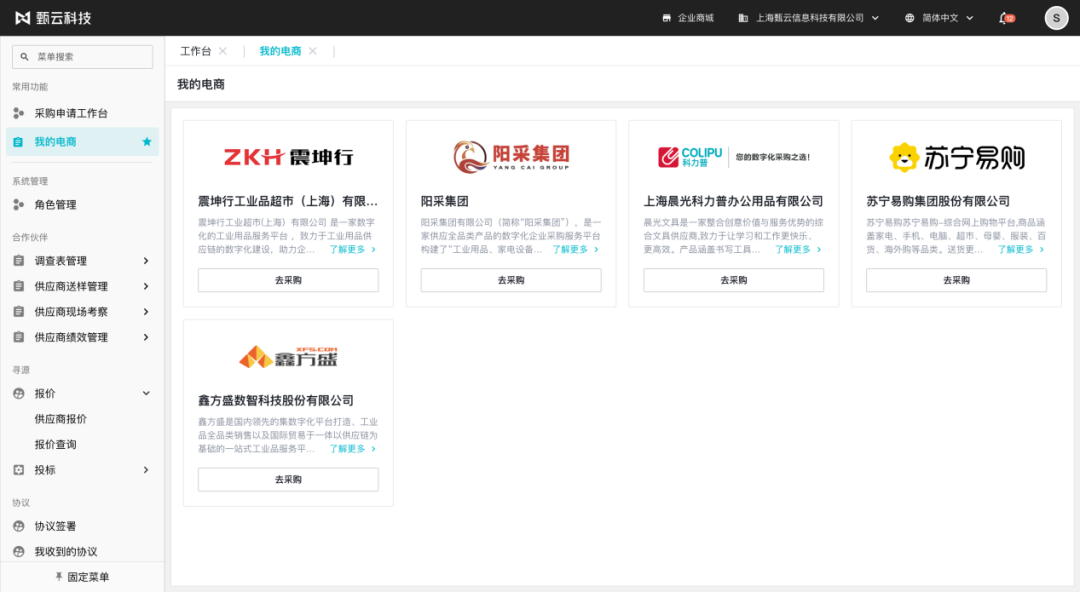Click 去采购 for 苏宁易购
The height and width of the screenshot is (592, 1080).
click(957, 280)
